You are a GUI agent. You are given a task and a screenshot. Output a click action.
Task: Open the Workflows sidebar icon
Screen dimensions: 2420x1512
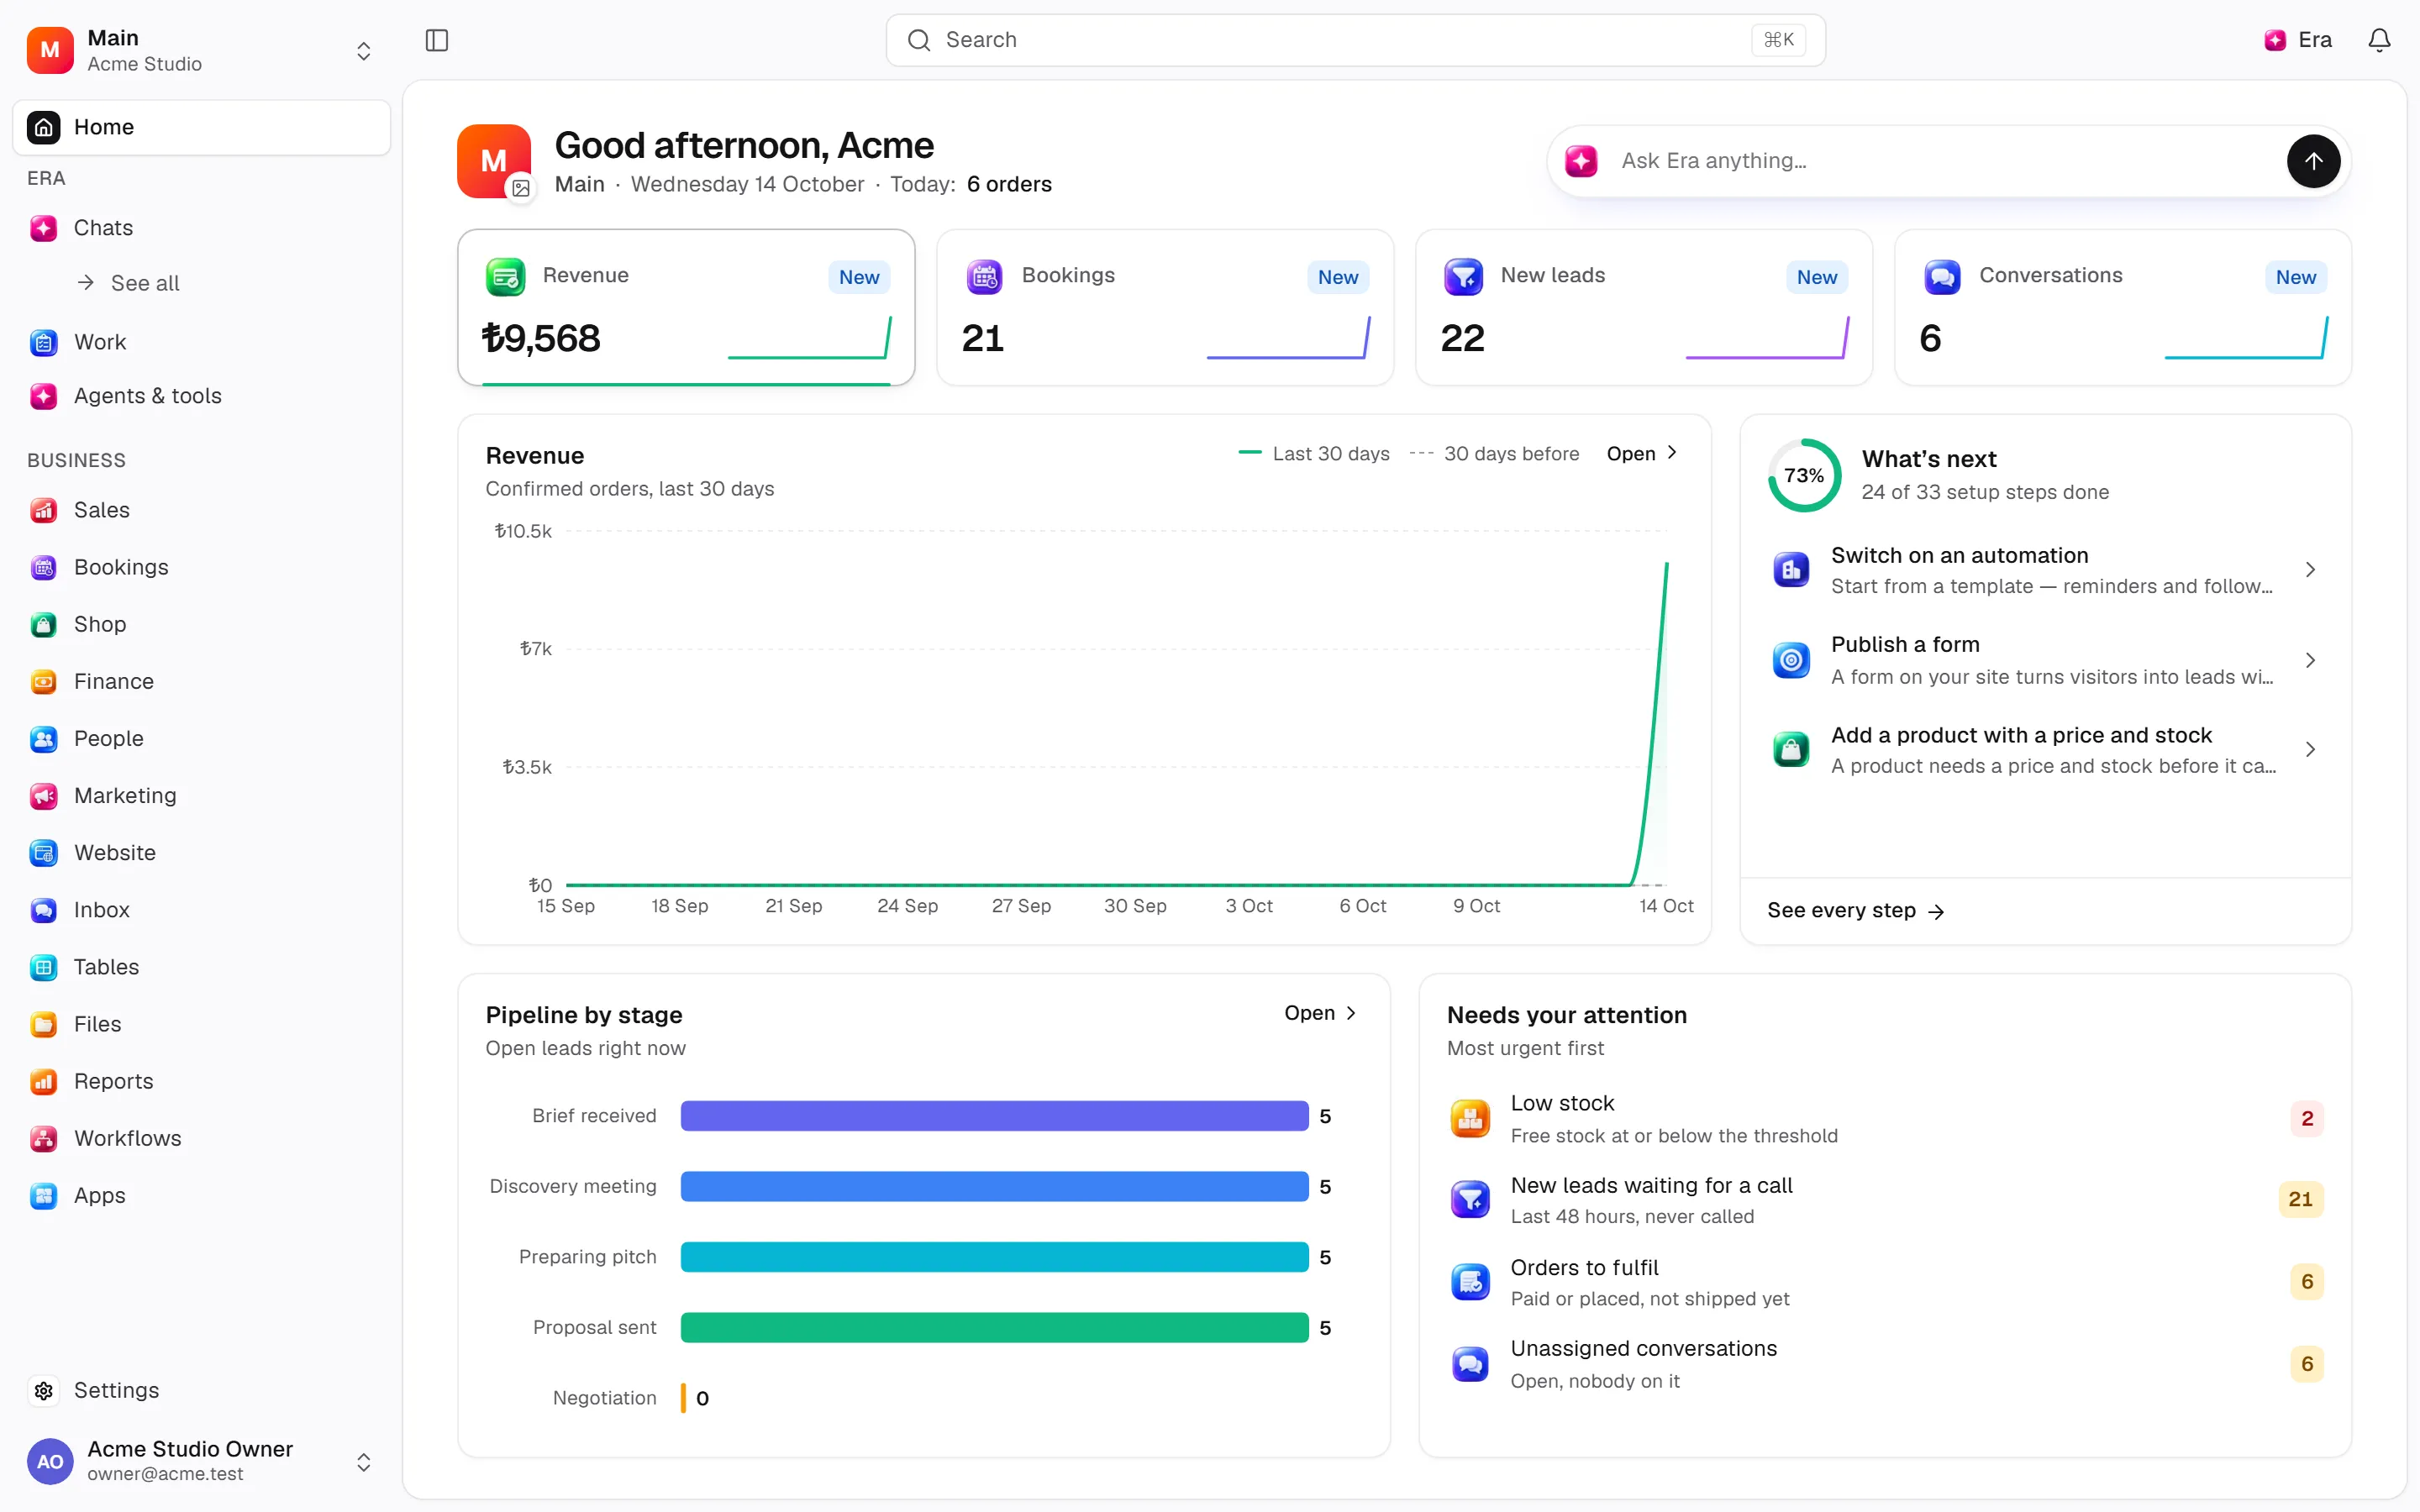(43, 1138)
